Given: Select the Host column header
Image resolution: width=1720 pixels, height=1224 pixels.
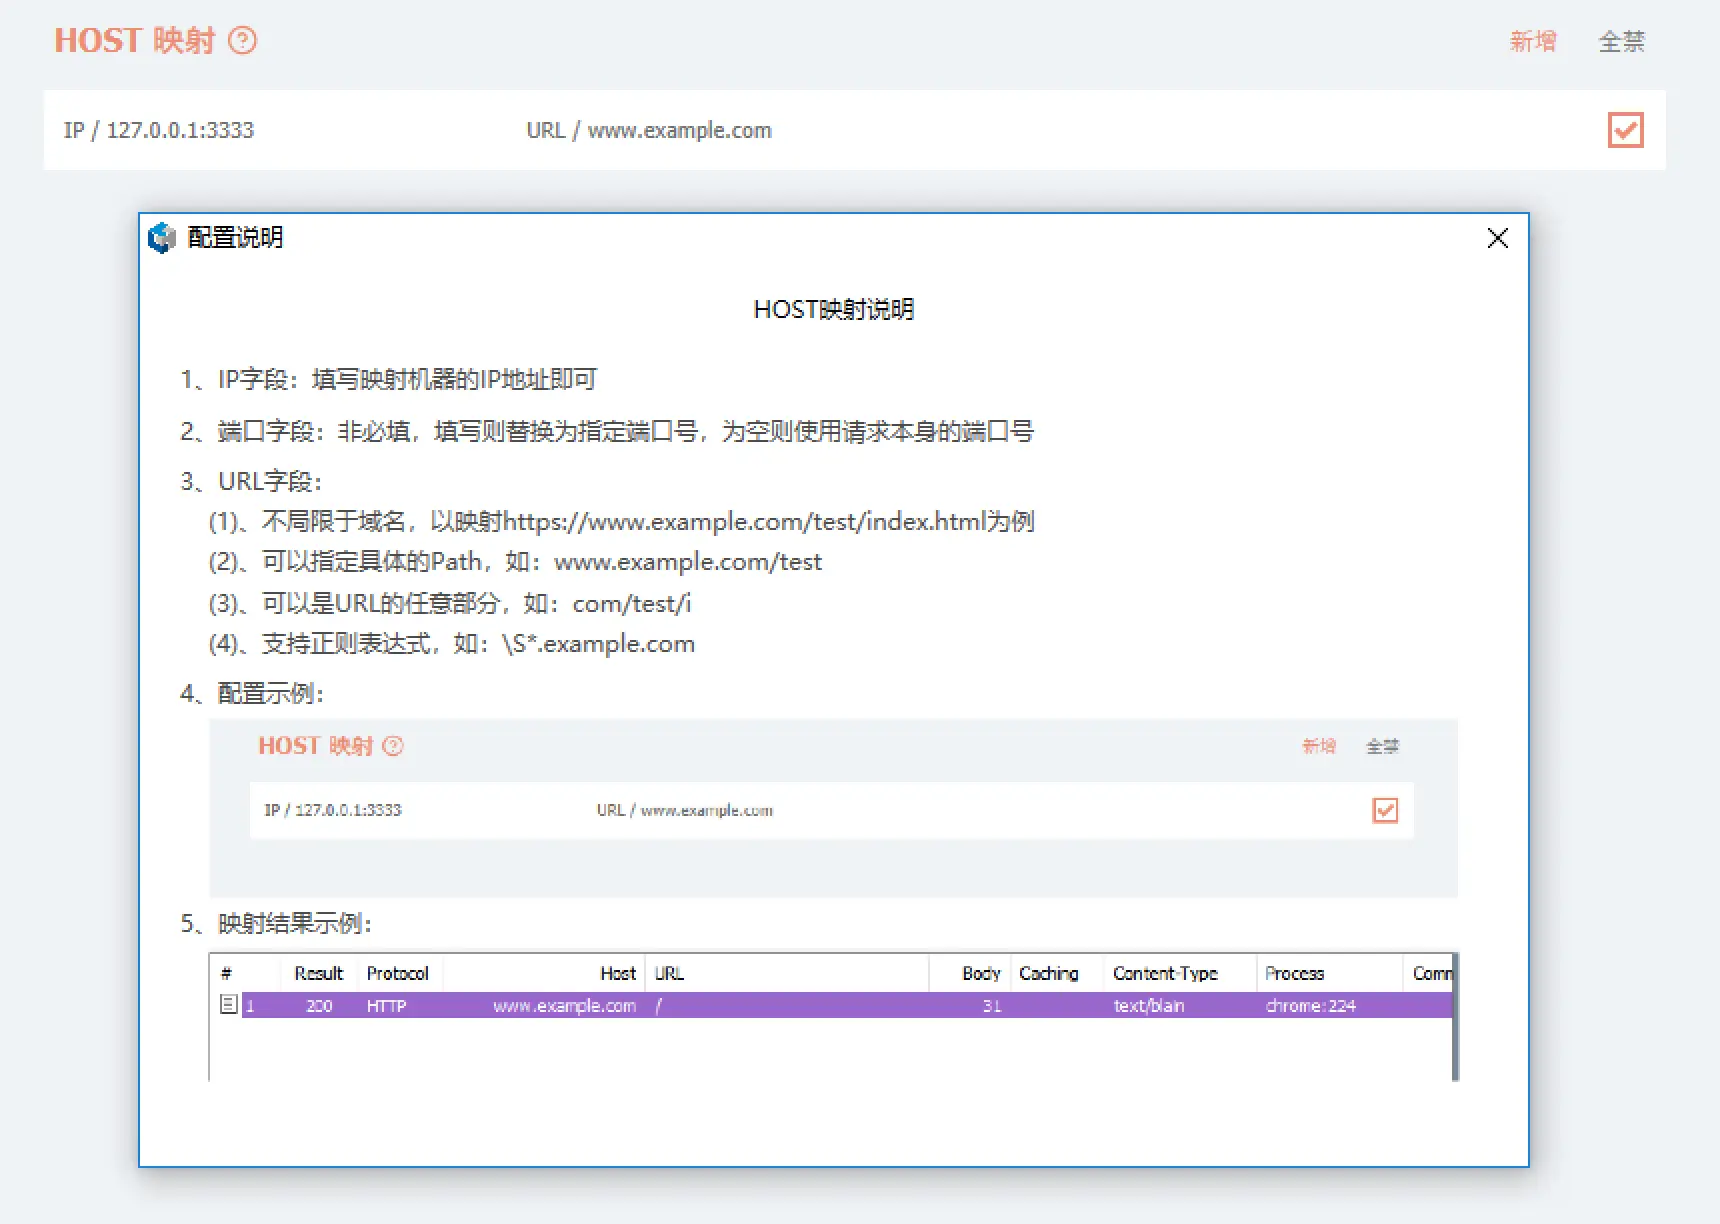Looking at the screenshot, I should pyautogui.click(x=616, y=972).
